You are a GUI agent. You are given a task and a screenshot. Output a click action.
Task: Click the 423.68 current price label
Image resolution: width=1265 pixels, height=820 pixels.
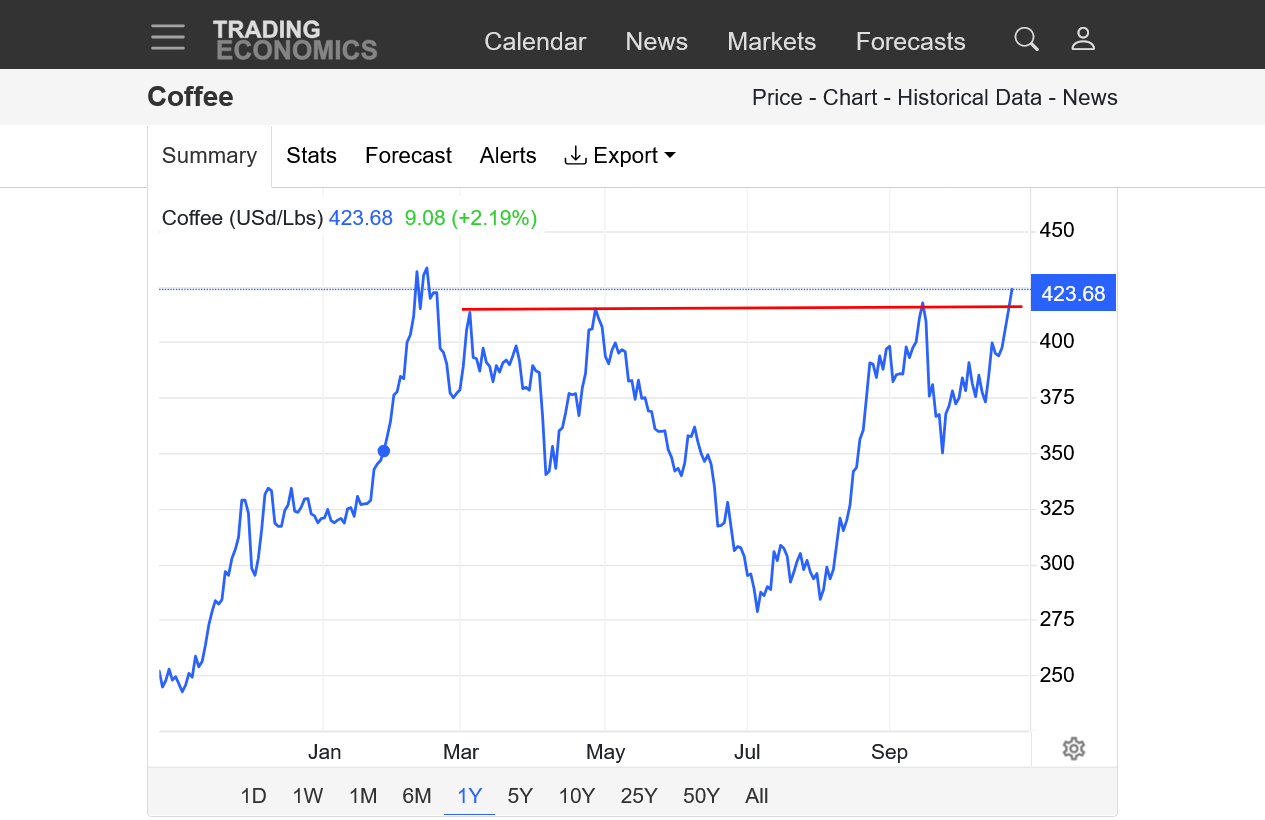[1073, 293]
